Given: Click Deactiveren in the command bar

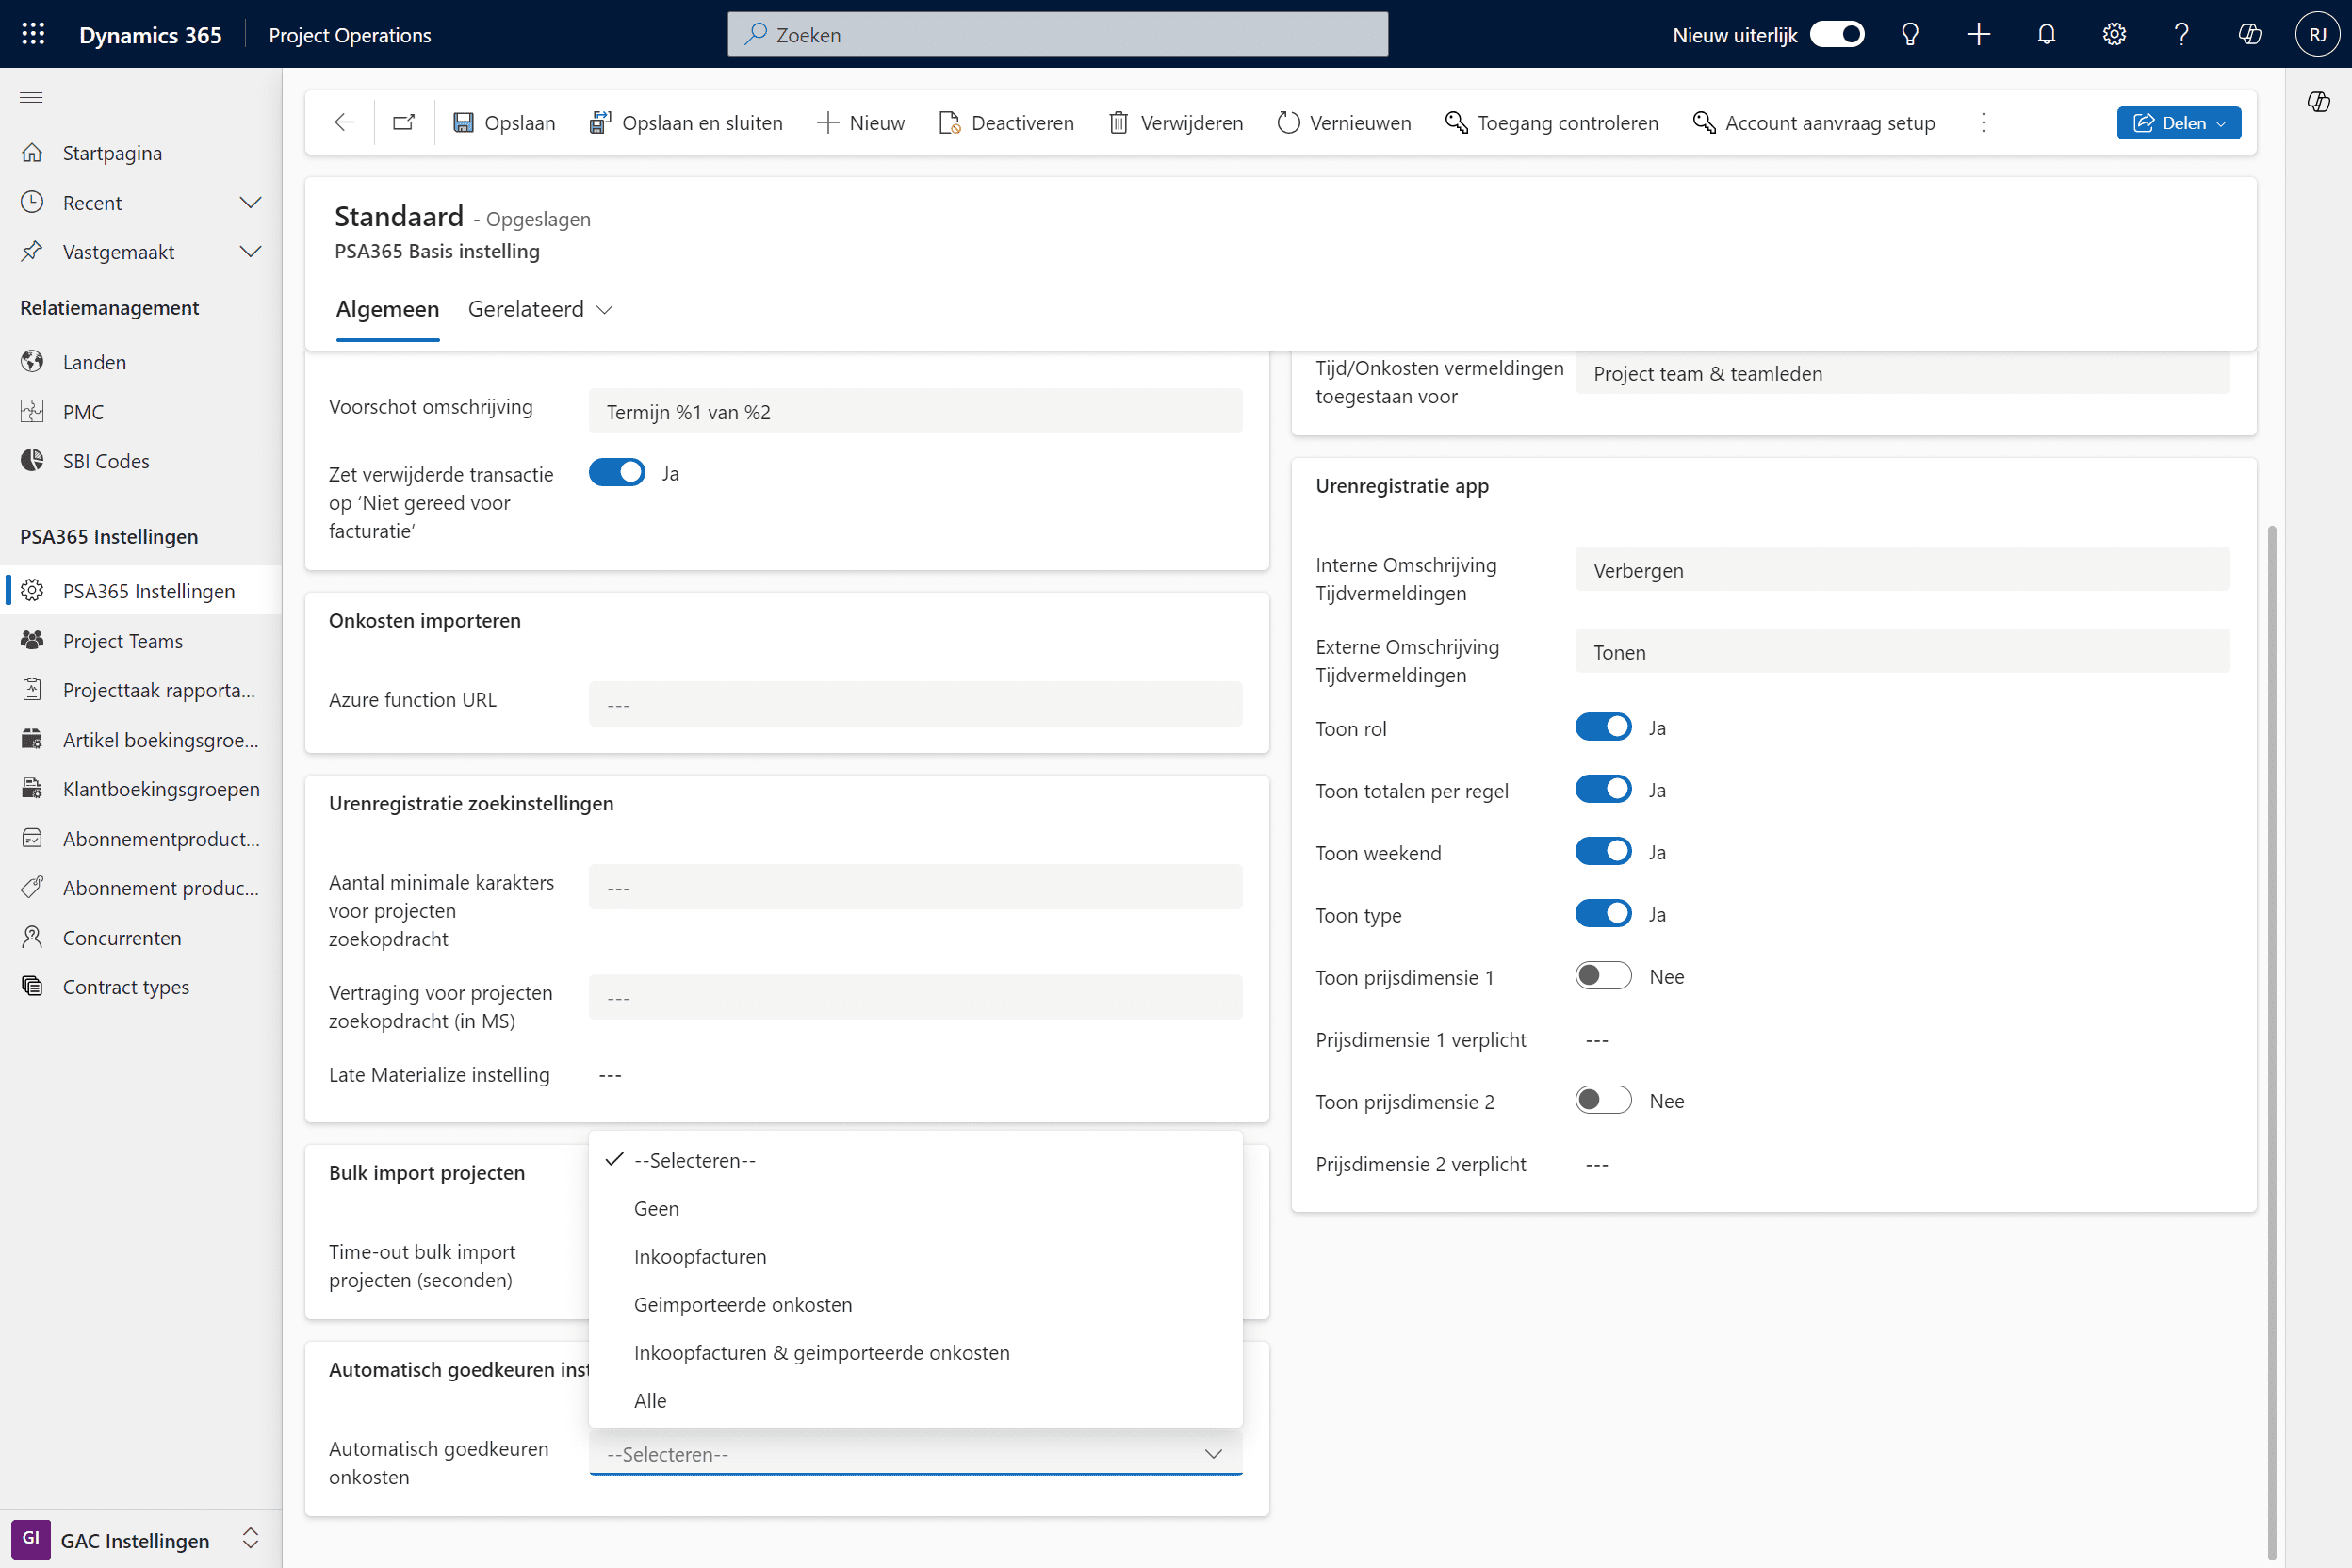Looking at the screenshot, I should tap(1006, 122).
